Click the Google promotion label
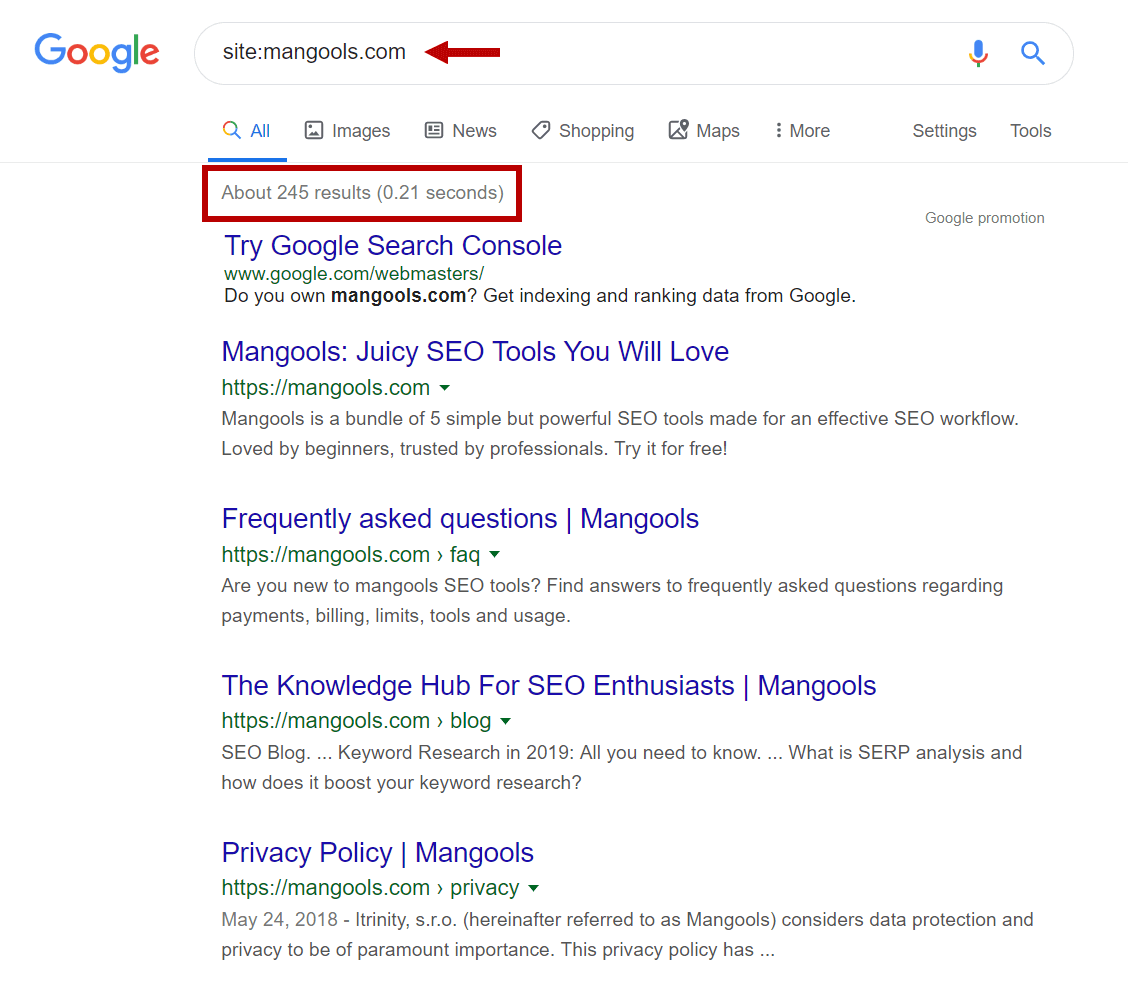This screenshot has height=1002, width=1128. point(984,218)
